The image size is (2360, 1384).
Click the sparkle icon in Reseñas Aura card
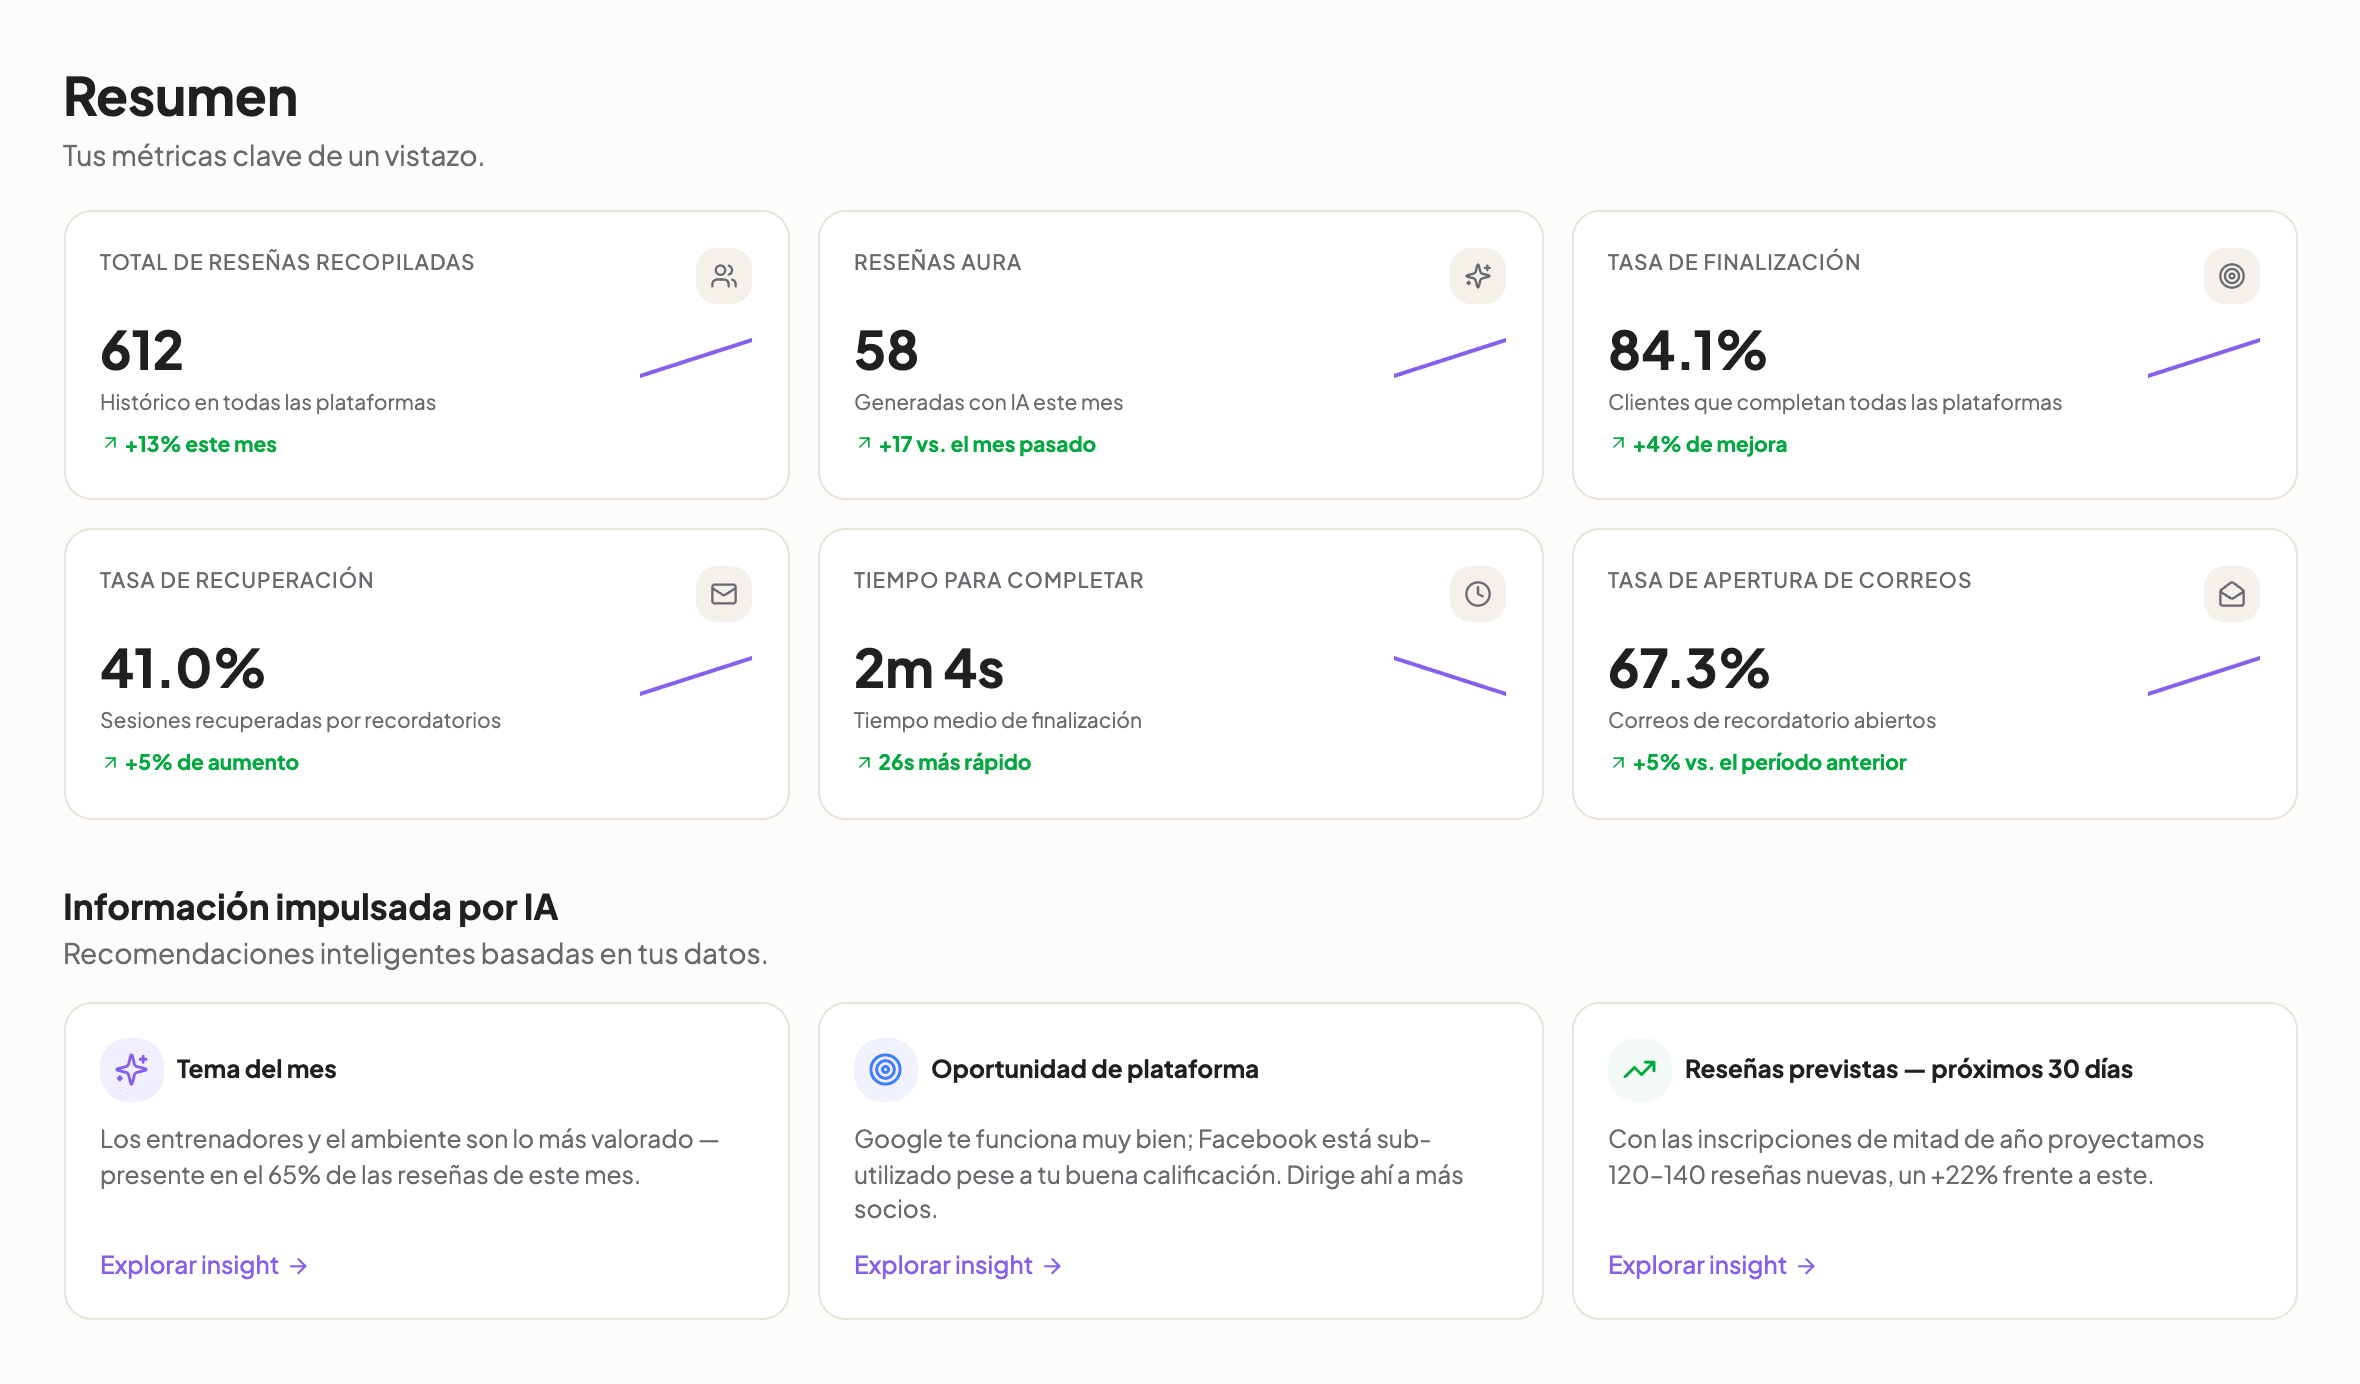(1478, 276)
